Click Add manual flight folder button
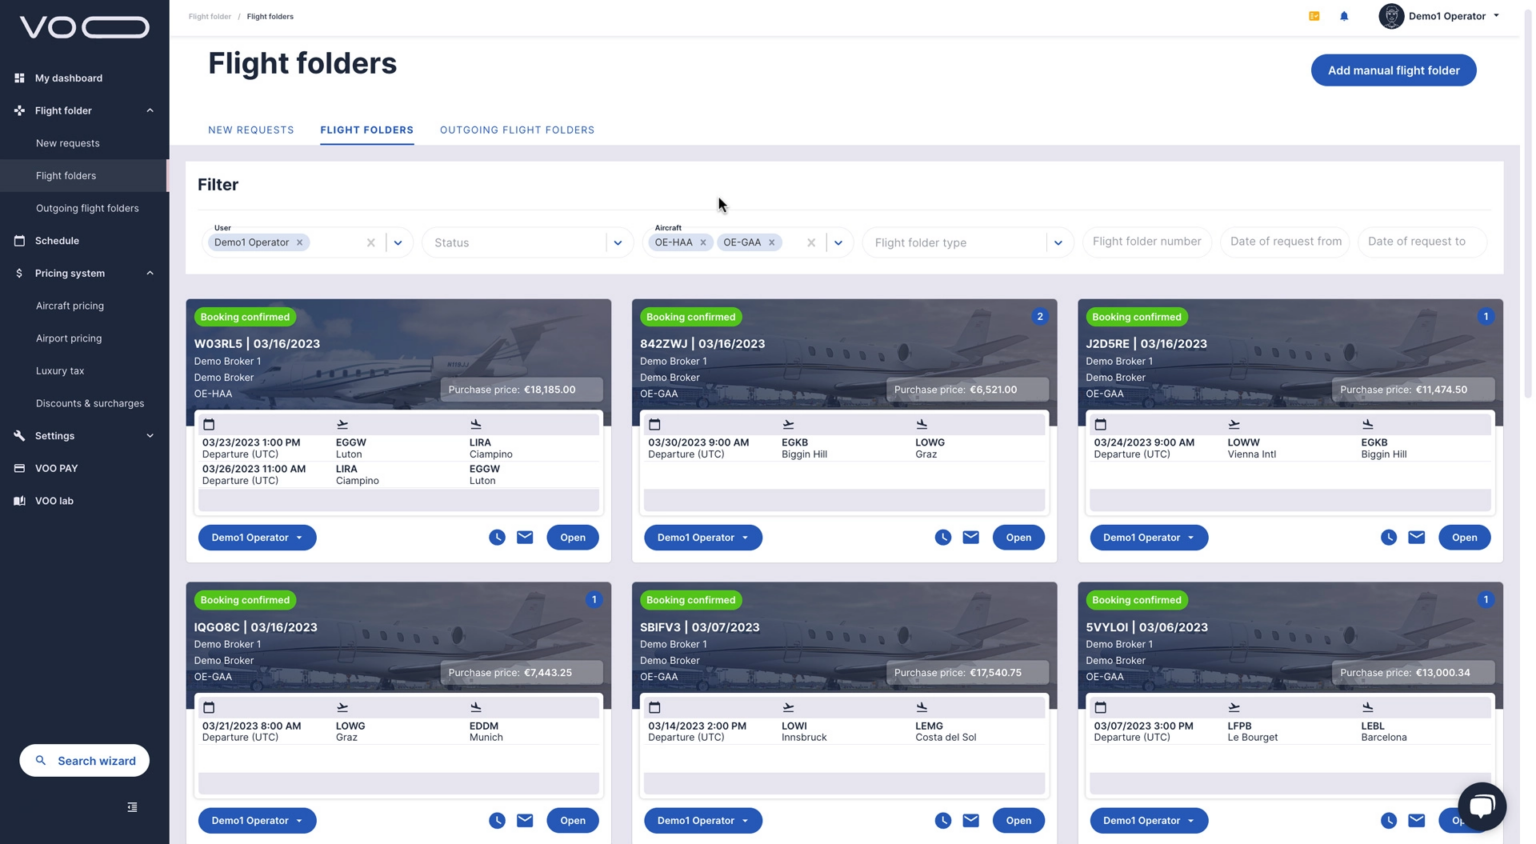The image size is (1536, 844). [x=1393, y=70]
